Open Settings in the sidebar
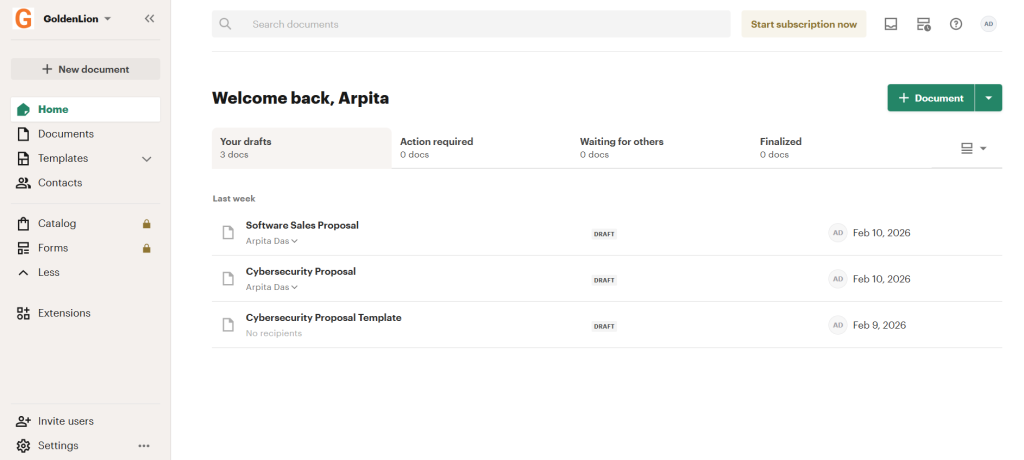This screenshot has height=460, width=1024. 57,446
